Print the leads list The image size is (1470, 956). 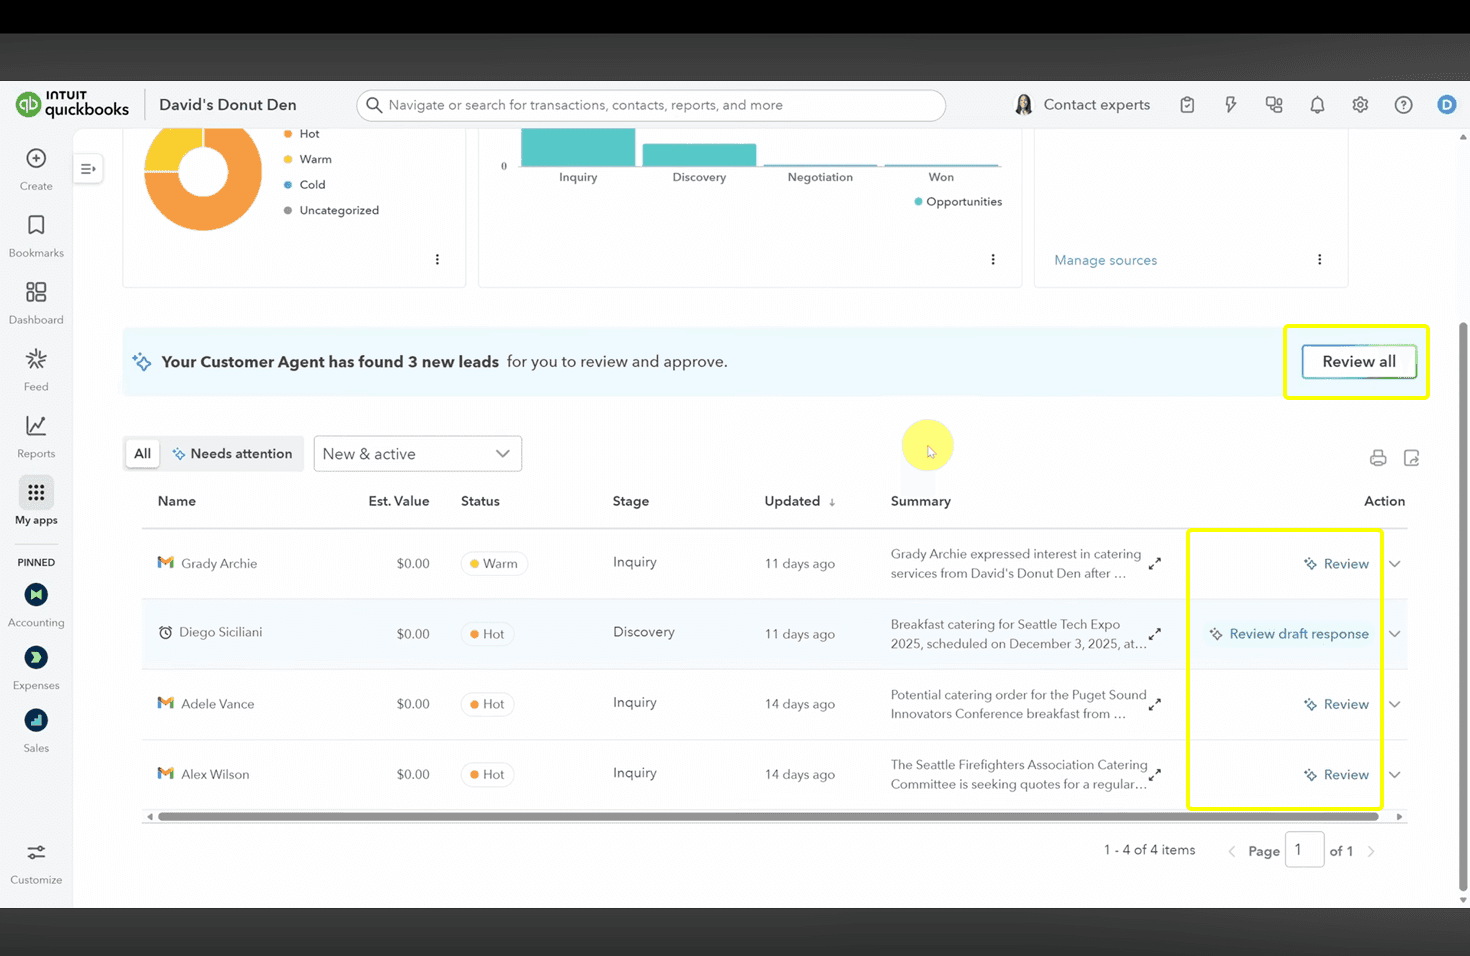coord(1378,458)
